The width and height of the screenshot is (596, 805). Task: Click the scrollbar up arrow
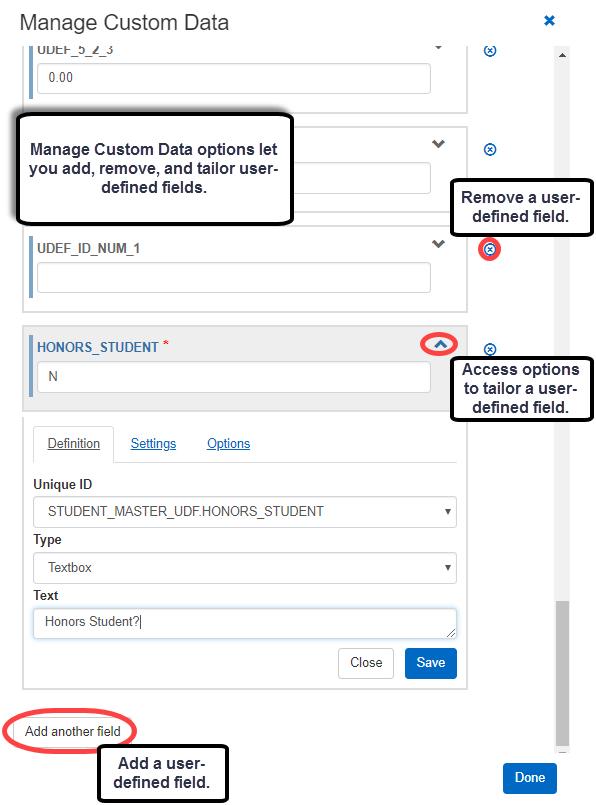(x=562, y=55)
